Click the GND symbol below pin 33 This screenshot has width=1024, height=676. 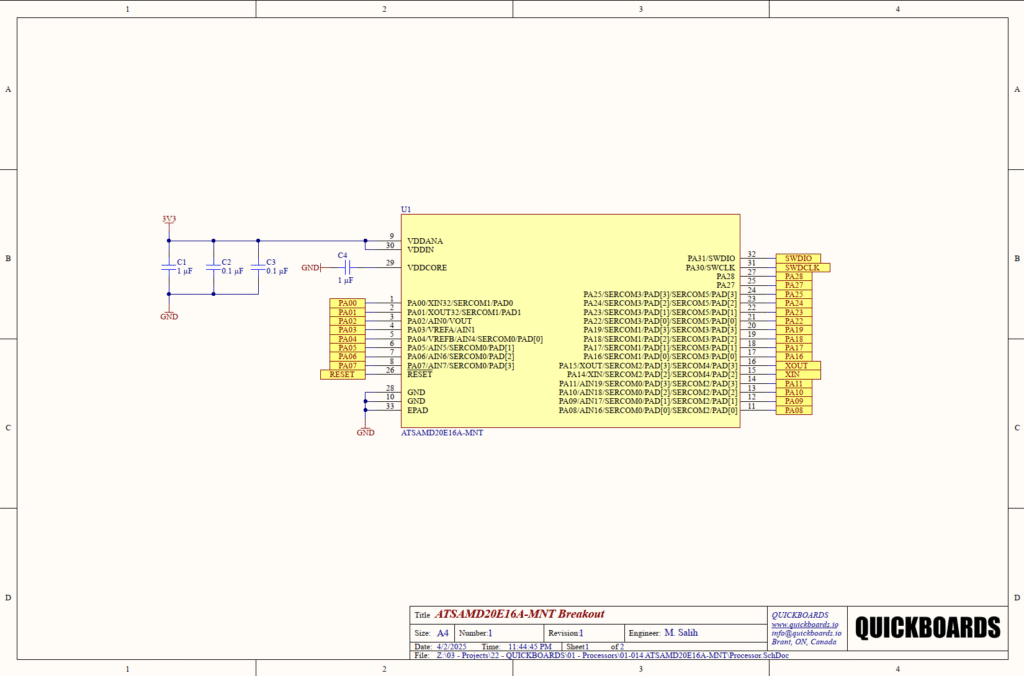(365, 430)
